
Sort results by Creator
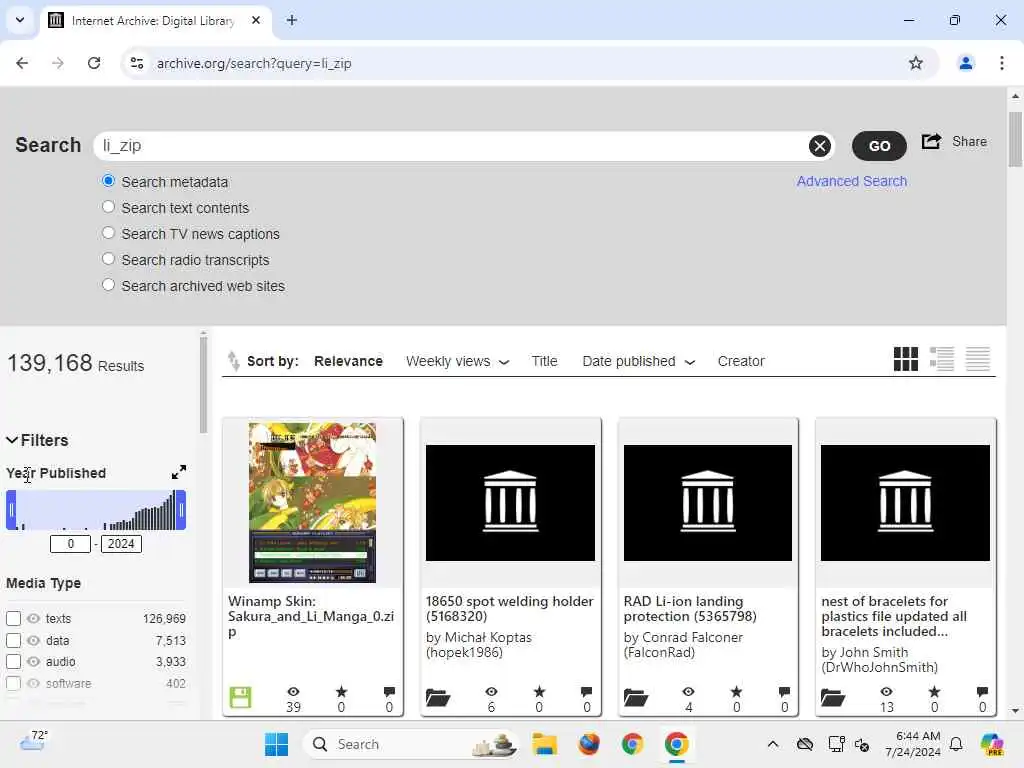(x=741, y=361)
